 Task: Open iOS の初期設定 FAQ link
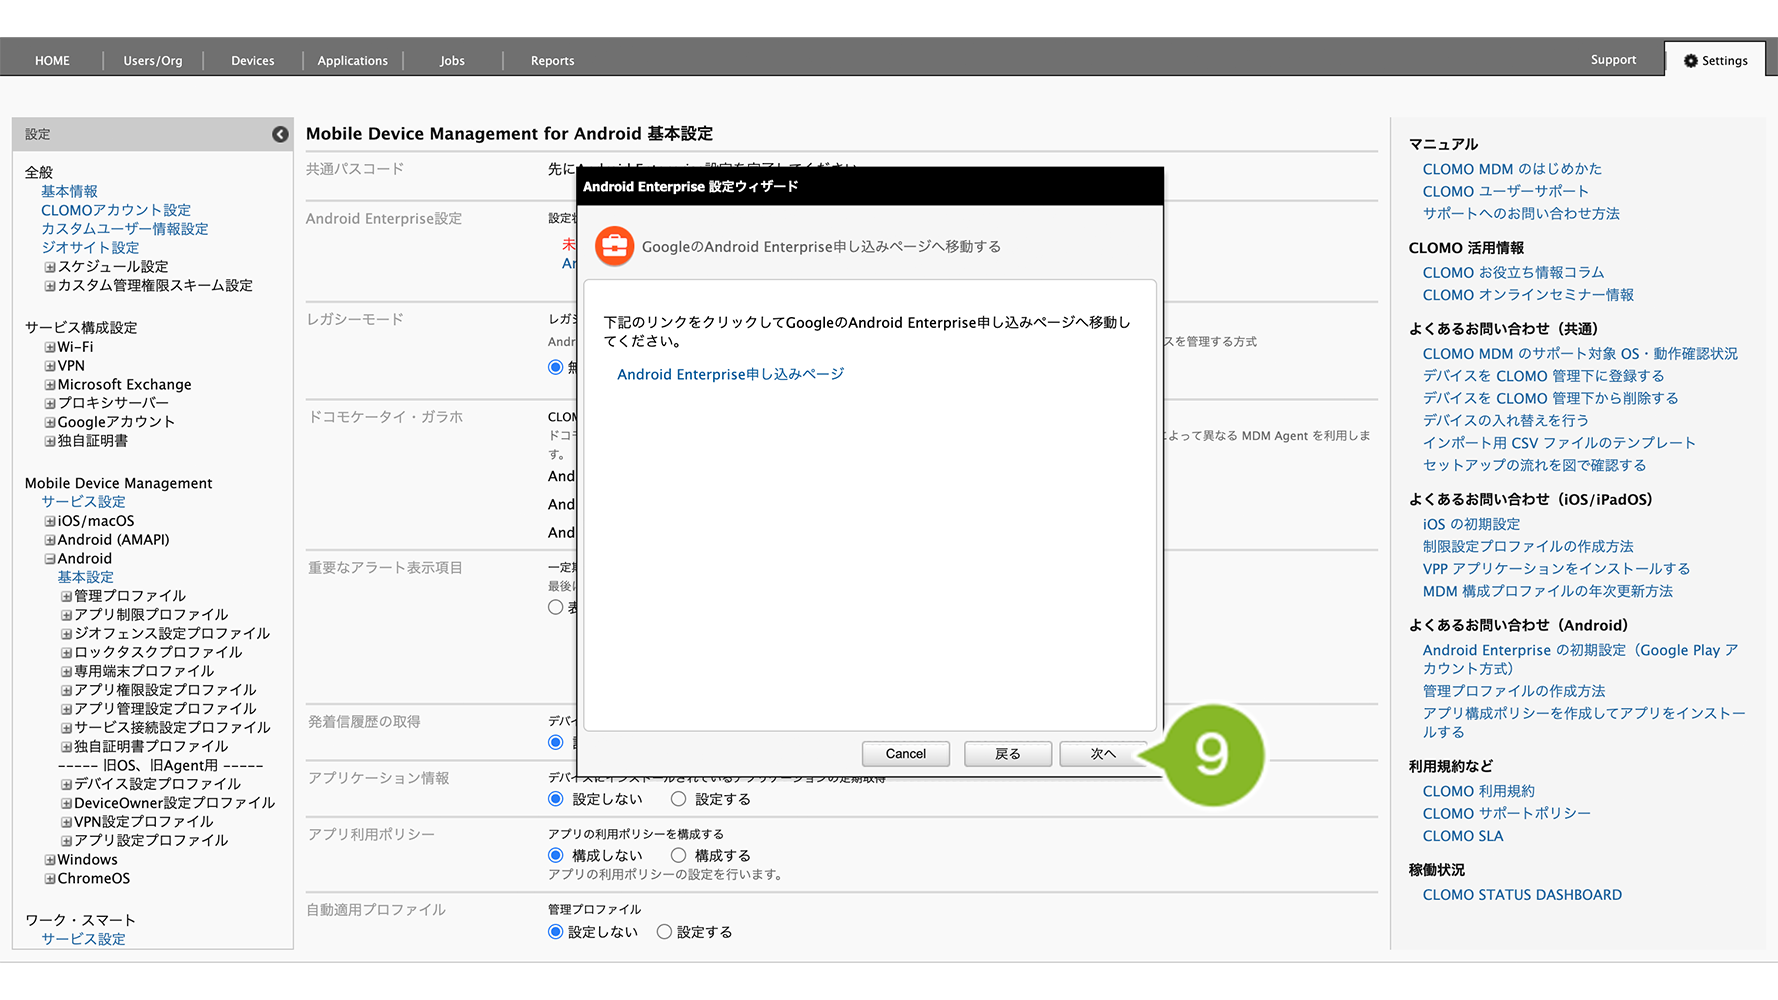coord(1471,524)
